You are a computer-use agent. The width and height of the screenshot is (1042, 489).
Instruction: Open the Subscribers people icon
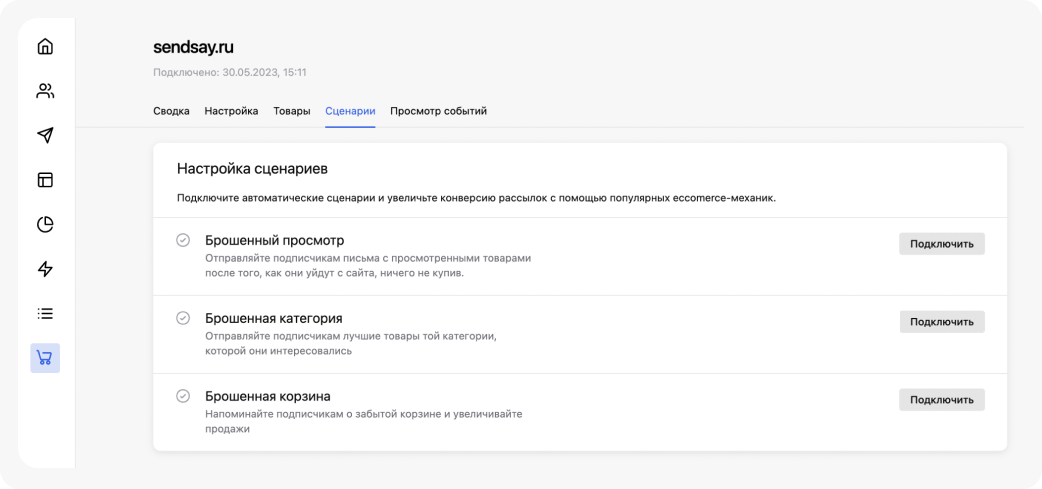tap(45, 91)
